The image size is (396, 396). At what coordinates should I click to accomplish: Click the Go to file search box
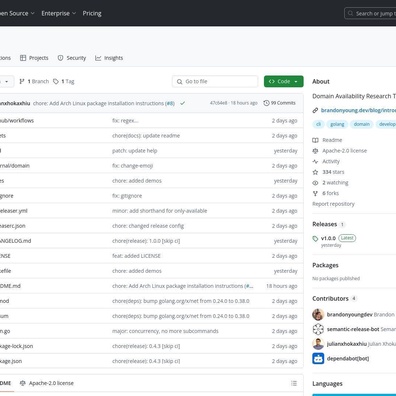tap(215, 81)
